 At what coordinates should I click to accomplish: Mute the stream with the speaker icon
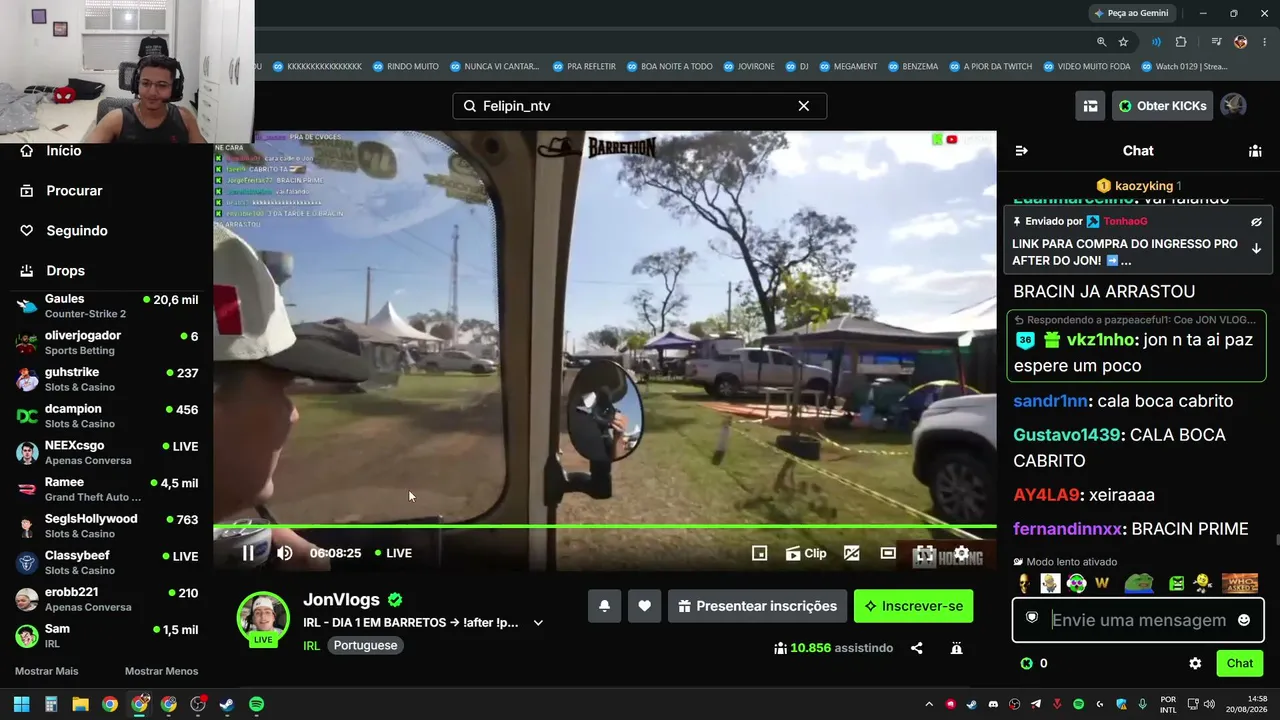tap(285, 553)
